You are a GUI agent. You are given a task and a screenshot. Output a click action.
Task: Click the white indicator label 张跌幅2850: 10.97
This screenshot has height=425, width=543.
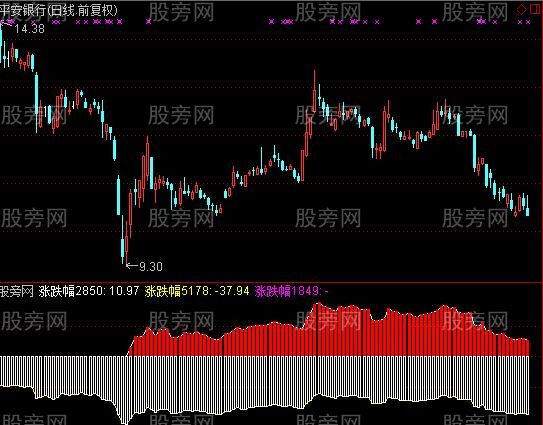tap(89, 291)
